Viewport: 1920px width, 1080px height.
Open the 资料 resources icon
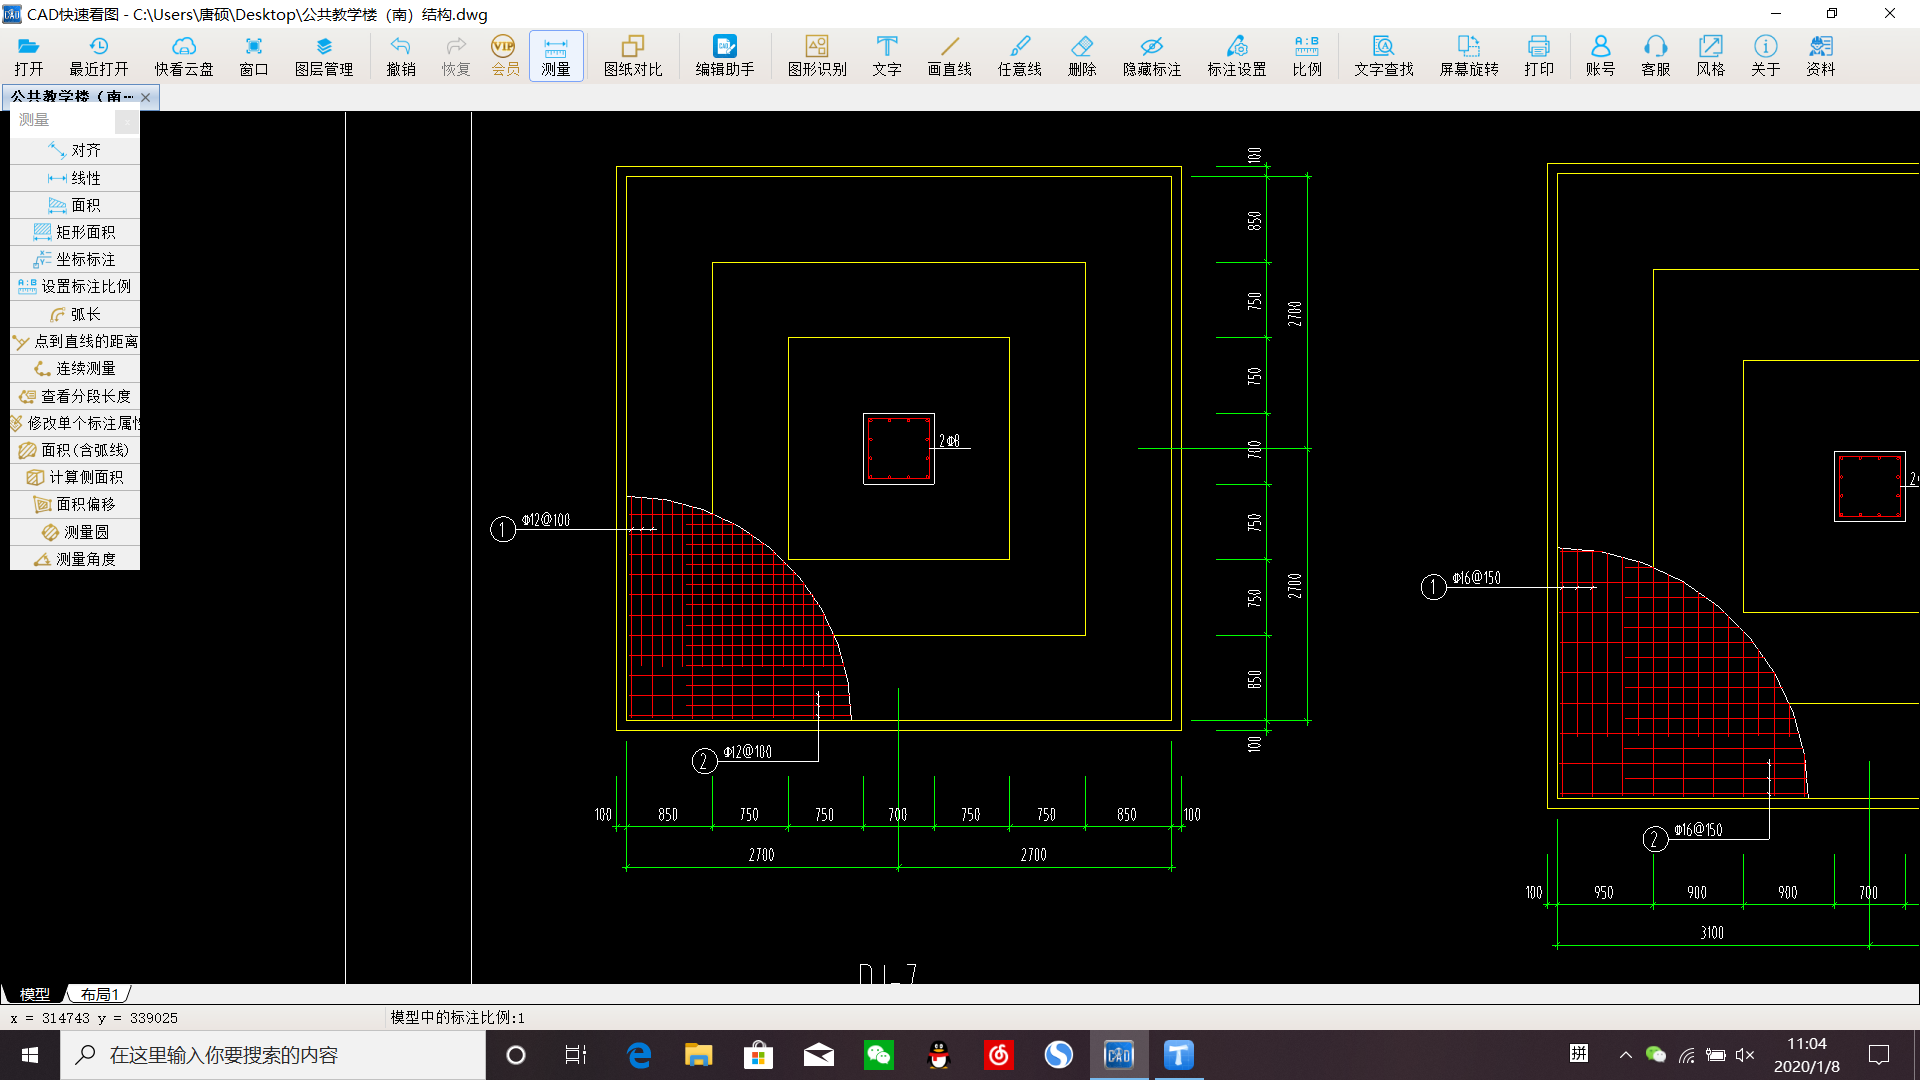pyautogui.click(x=1821, y=56)
